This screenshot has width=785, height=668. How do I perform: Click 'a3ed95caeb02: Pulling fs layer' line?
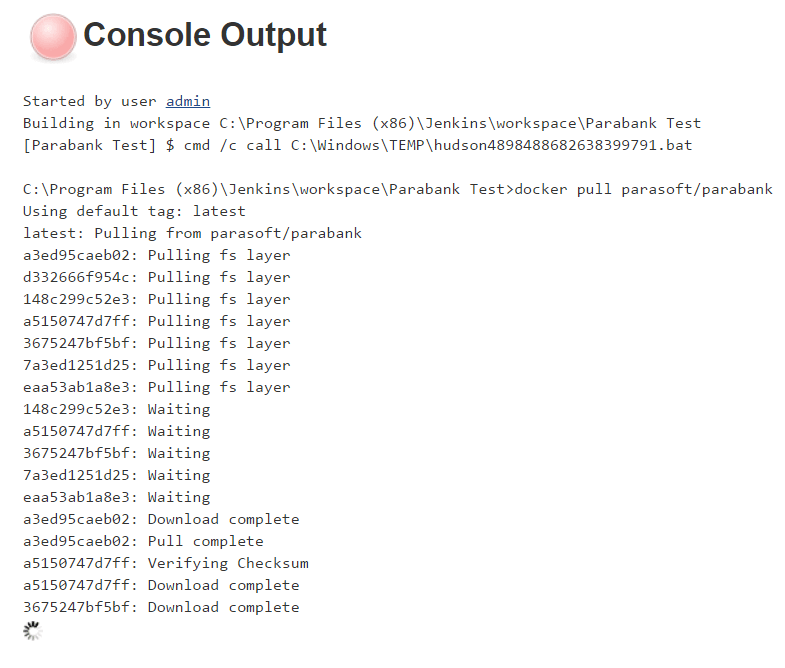[157, 256]
